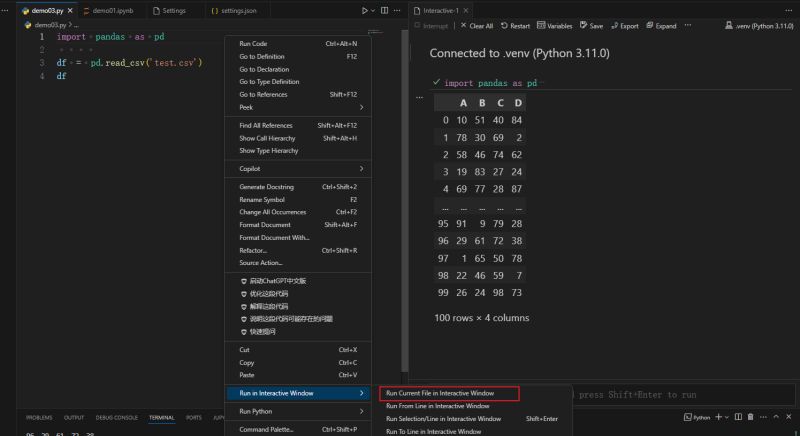Open the OUTPUT panel tab
The image size is (800, 436).
pos(73,418)
